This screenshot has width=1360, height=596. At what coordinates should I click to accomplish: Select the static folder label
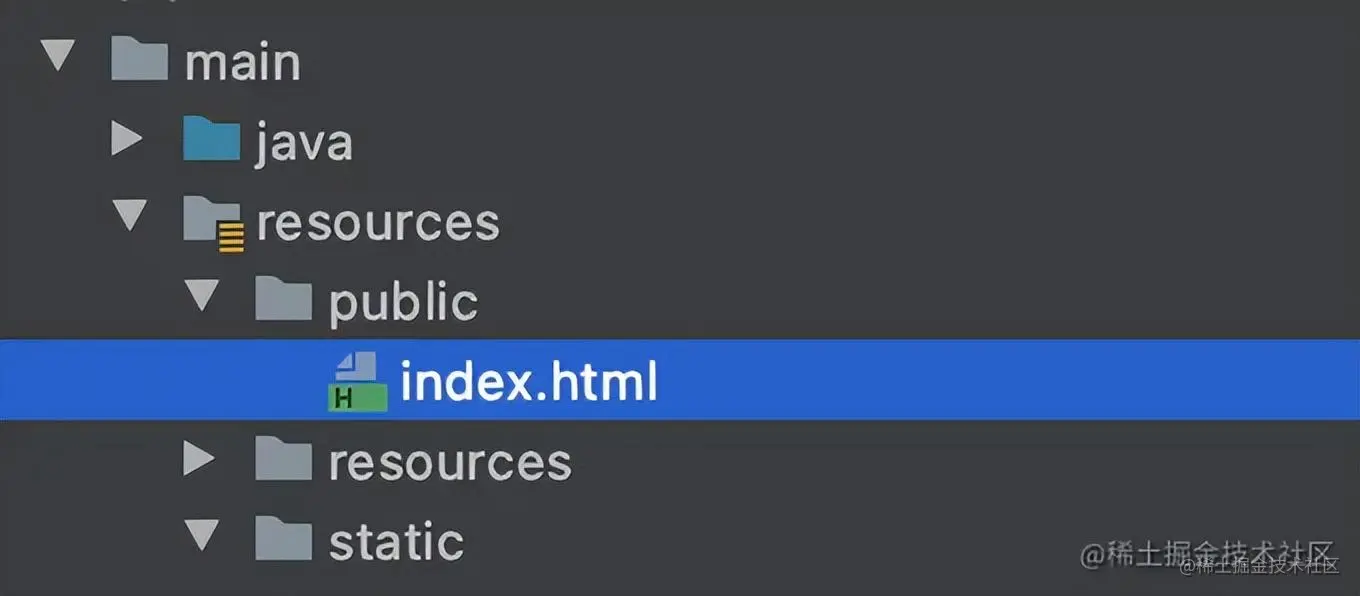pos(396,541)
